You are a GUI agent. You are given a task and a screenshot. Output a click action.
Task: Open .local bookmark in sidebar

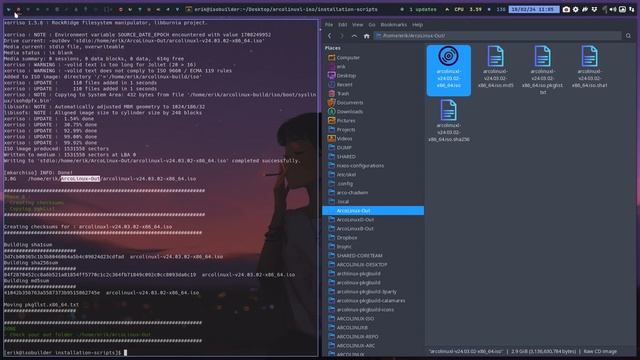click(x=339, y=201)
